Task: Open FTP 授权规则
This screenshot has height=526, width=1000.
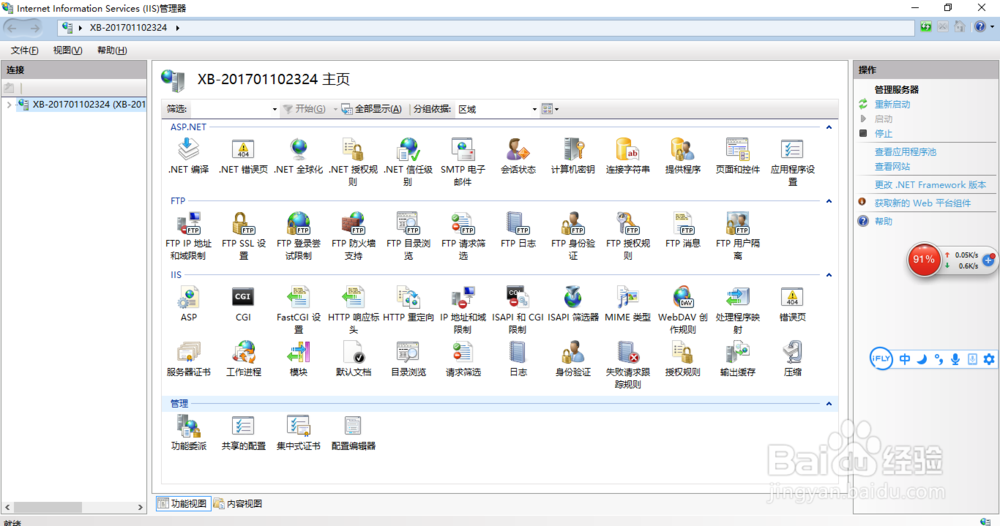Action: [x=628, y=236]
